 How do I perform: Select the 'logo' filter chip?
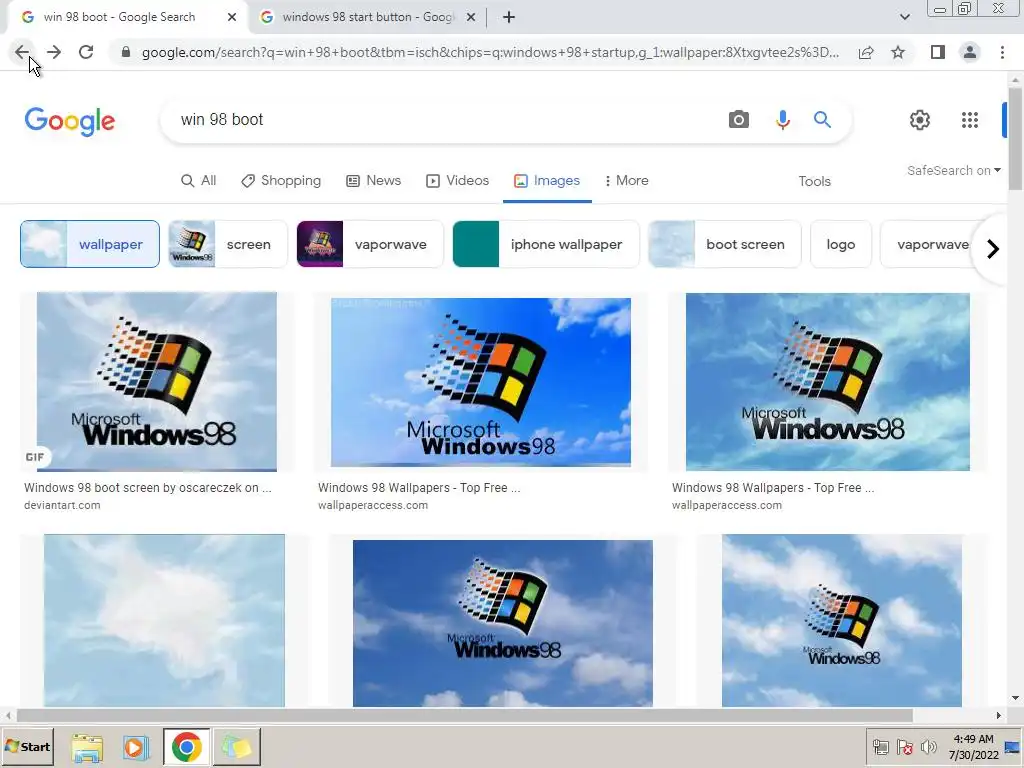coord(841,244)
